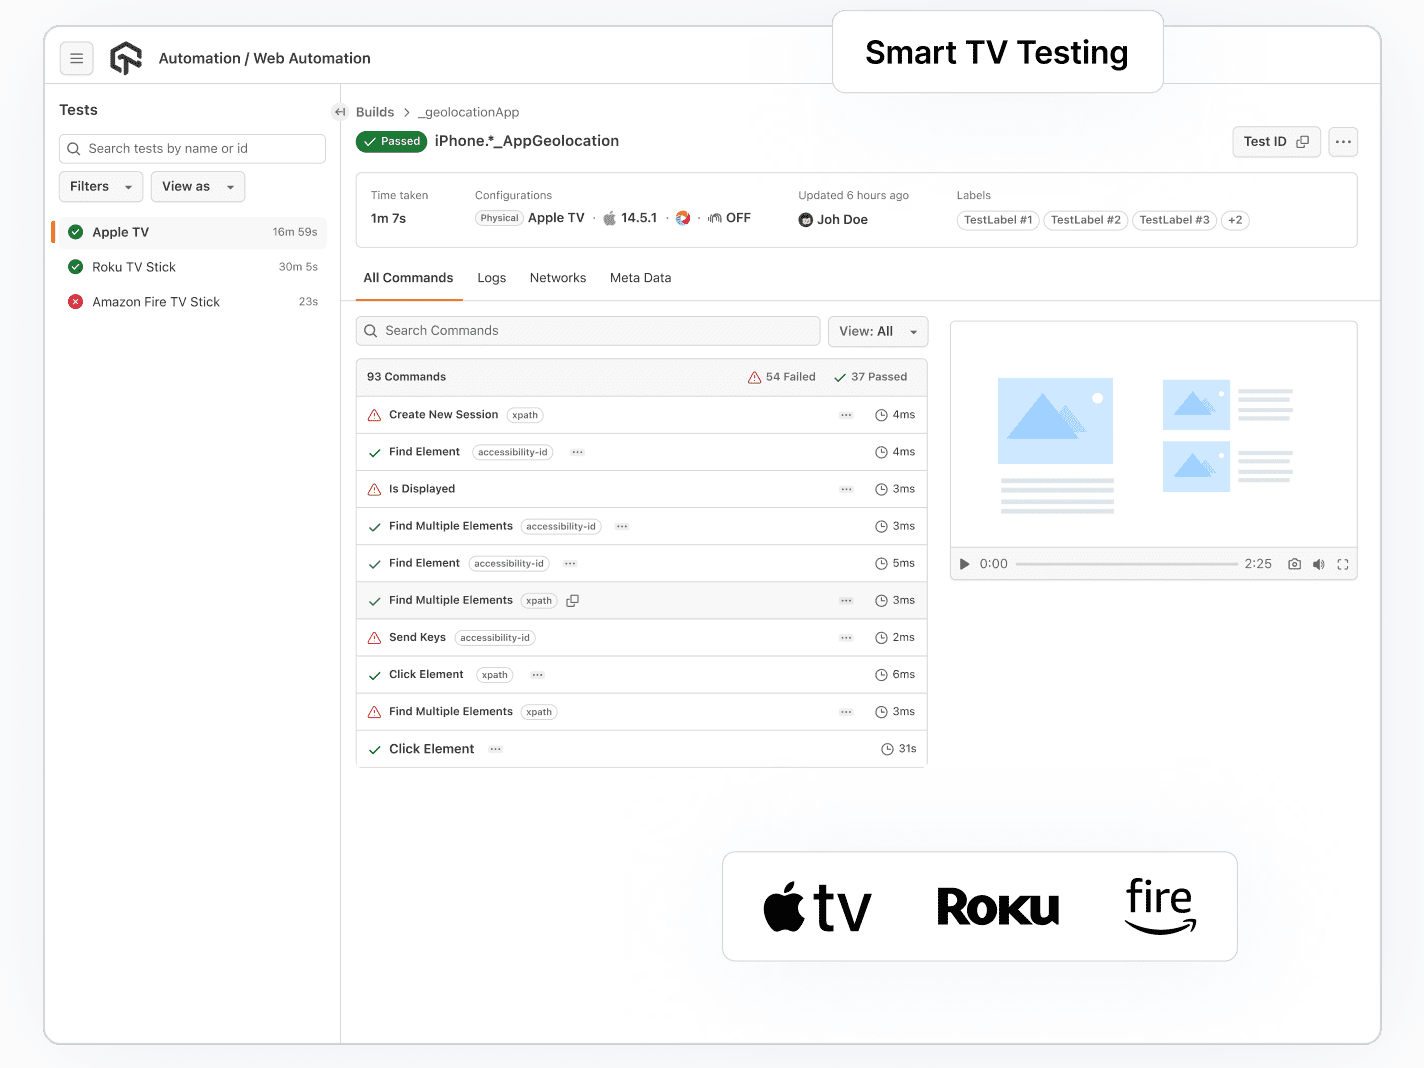Image resolution: width=1424 pixels, height=1068 pixels.
Task: Open ellipsis menu on the Send Keys row
Action: pos(846,638)
